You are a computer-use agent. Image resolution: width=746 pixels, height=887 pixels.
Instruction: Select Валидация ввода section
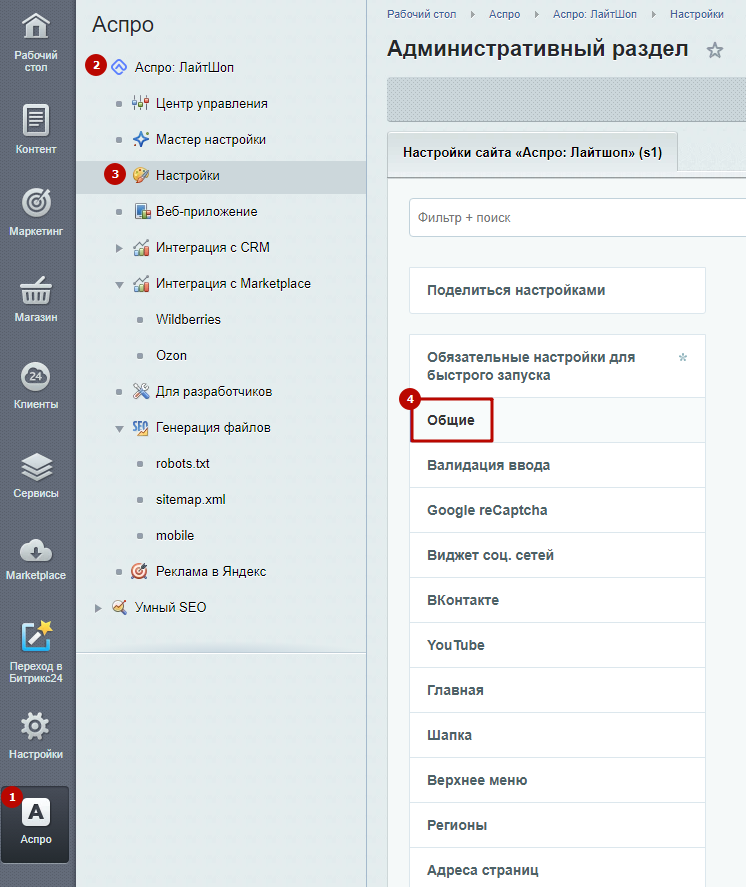click(x=557, y=465)
